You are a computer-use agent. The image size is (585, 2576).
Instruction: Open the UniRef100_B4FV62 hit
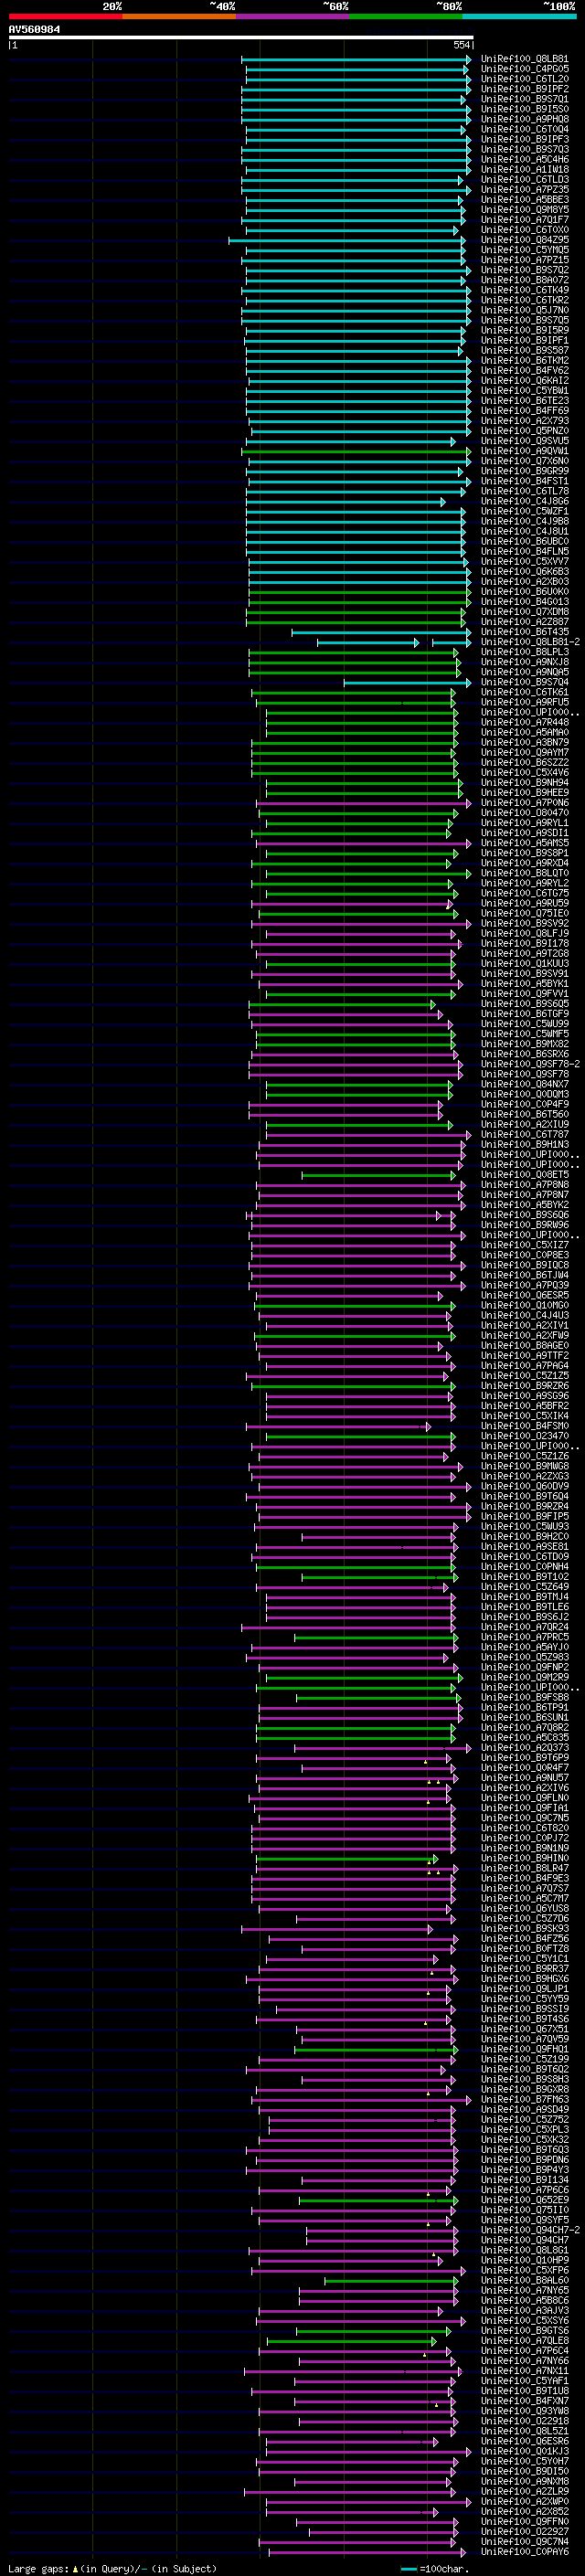[x=525, y=371]
